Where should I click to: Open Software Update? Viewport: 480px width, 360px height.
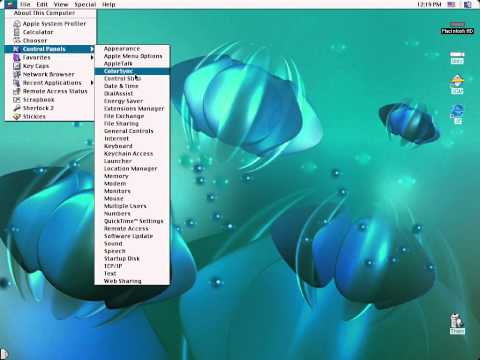(132, 236)
